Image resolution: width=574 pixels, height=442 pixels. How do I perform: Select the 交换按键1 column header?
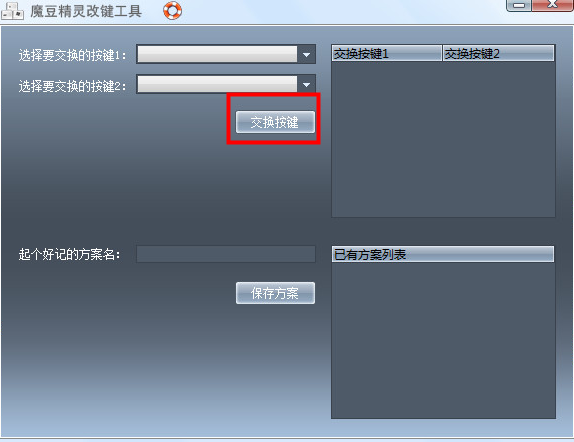coord(387,53)
